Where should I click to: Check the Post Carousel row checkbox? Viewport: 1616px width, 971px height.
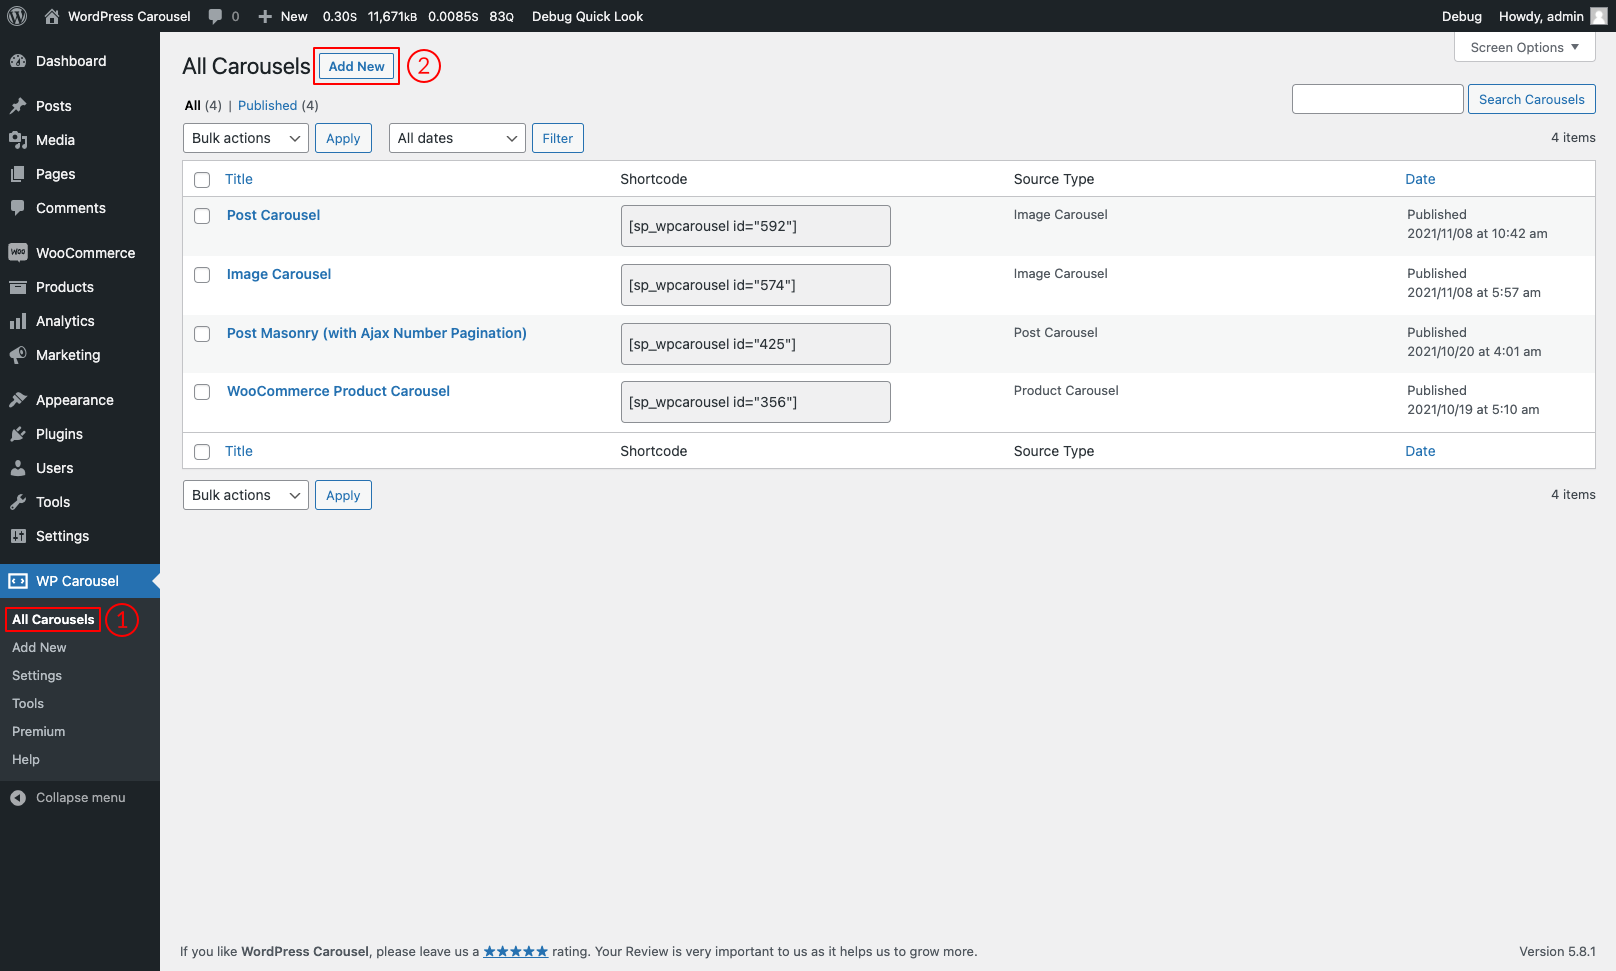coord(202,216)
